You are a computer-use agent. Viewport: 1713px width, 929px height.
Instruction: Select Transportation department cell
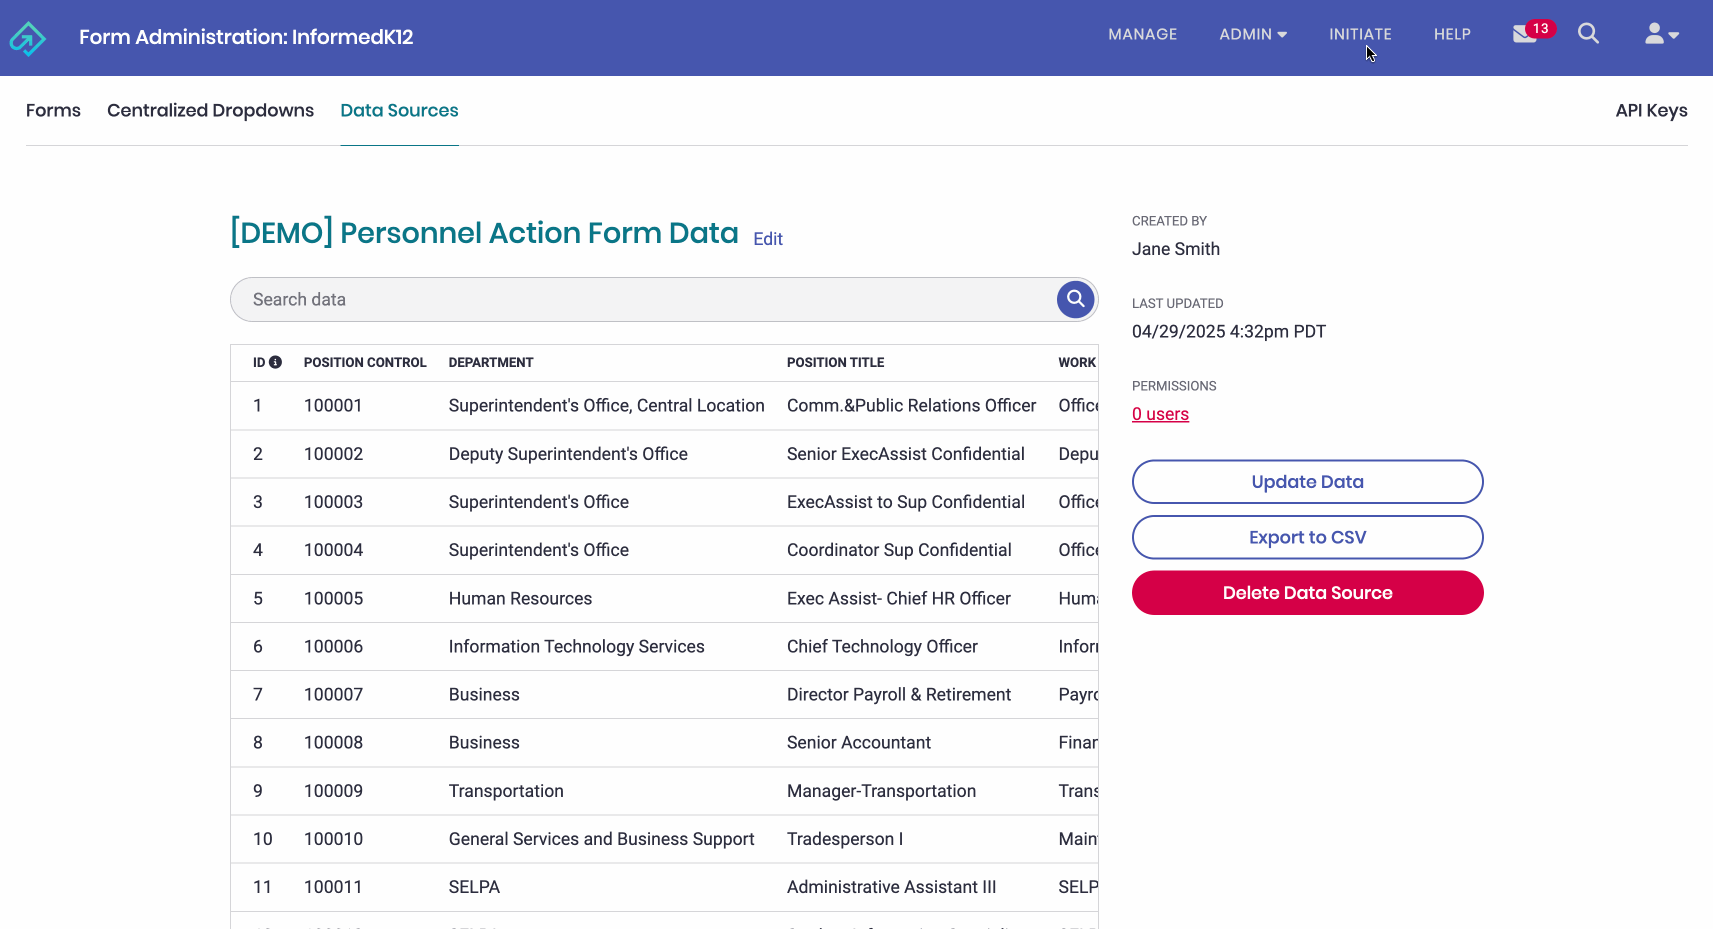coord(506,791)
